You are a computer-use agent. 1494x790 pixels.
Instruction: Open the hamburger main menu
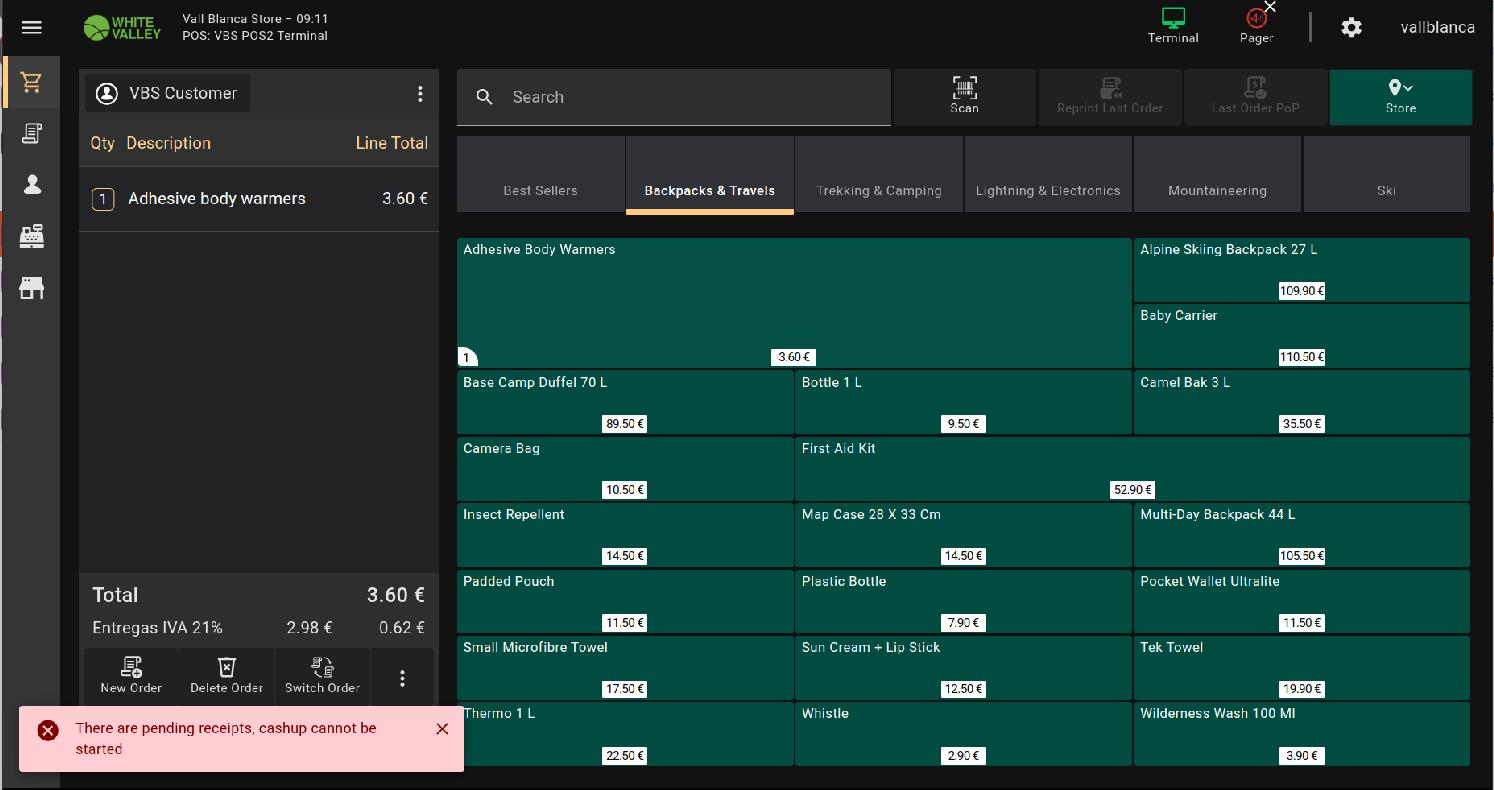point(32,27)
